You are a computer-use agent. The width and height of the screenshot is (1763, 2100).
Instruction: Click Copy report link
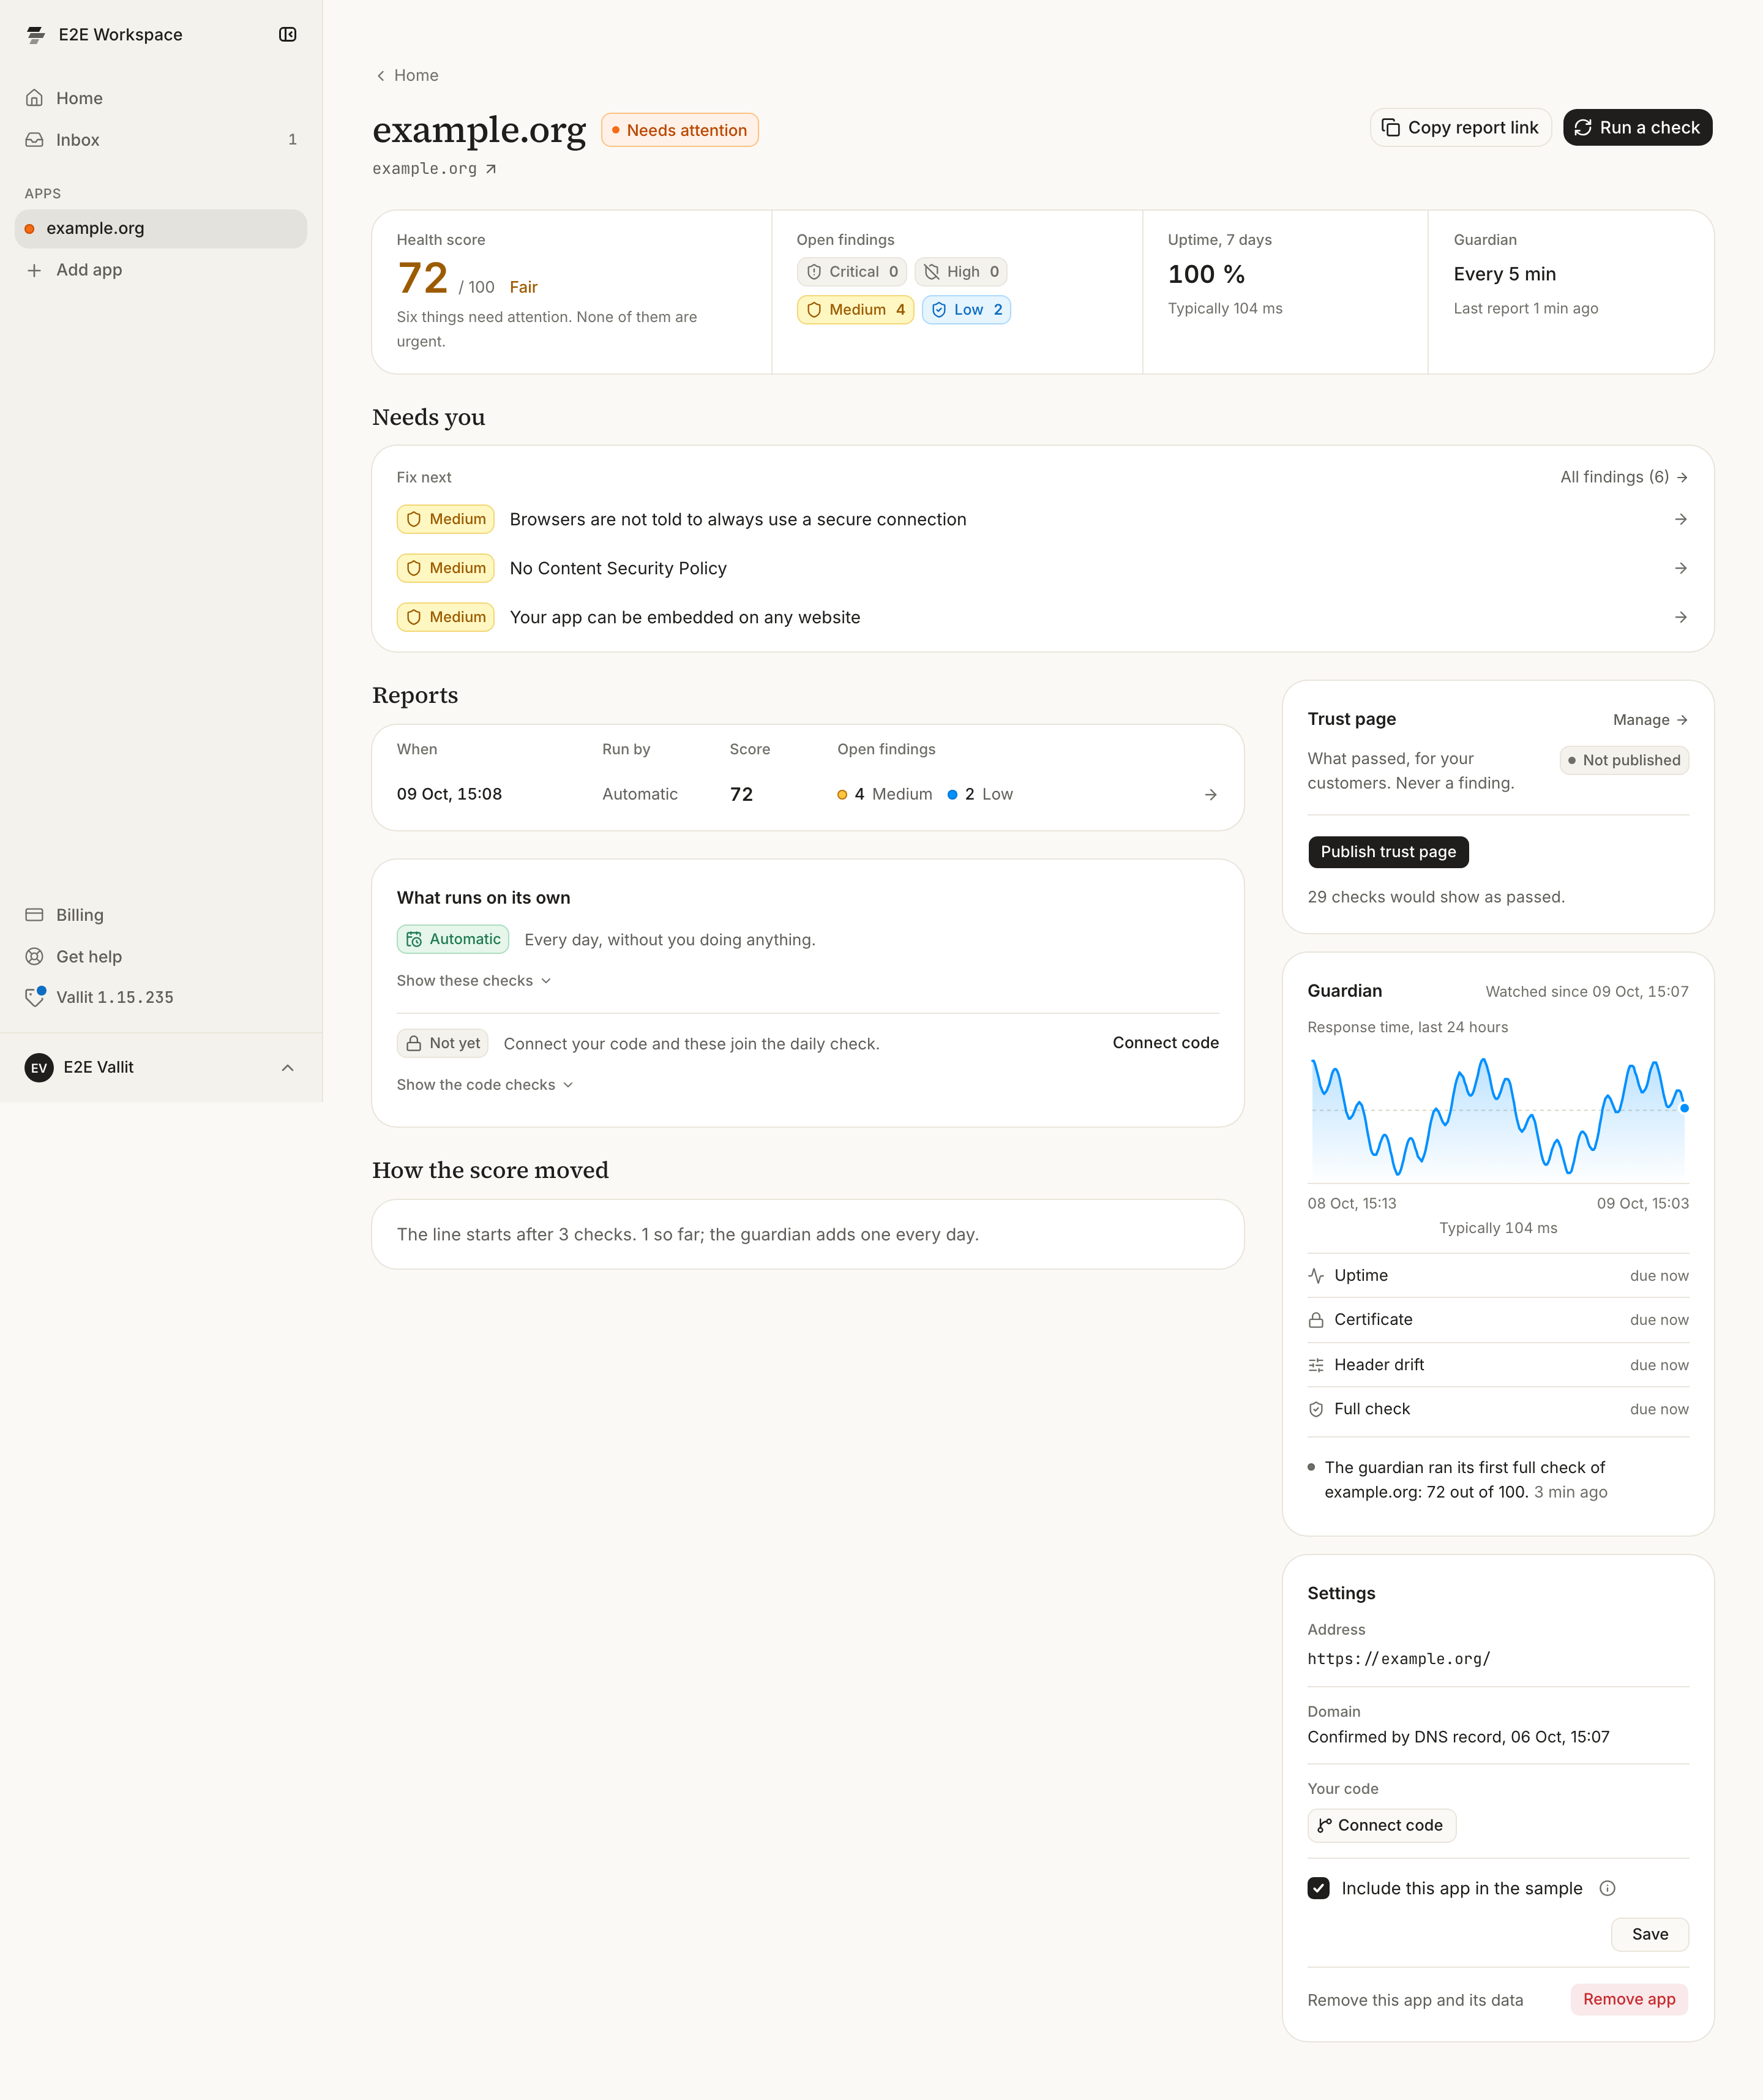[x=1460, y=128]
